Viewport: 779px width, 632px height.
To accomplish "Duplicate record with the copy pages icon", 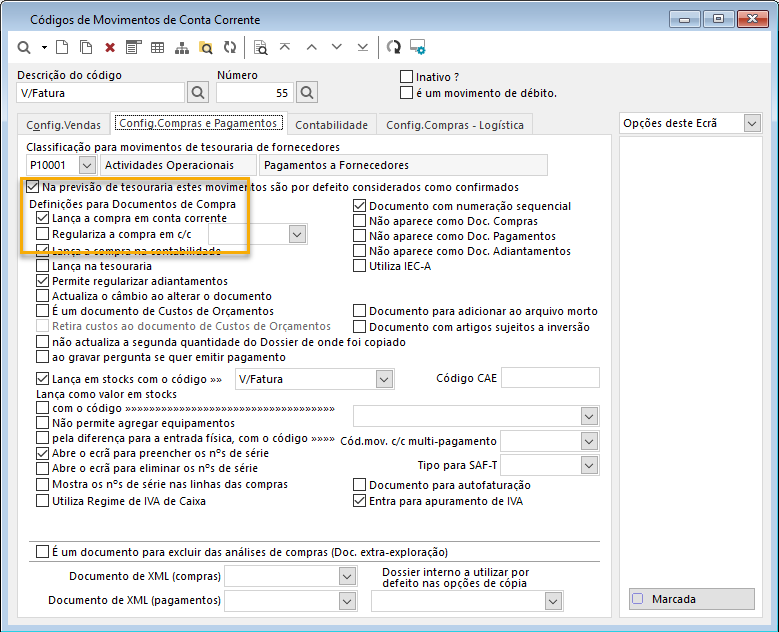I will [86, 48].
